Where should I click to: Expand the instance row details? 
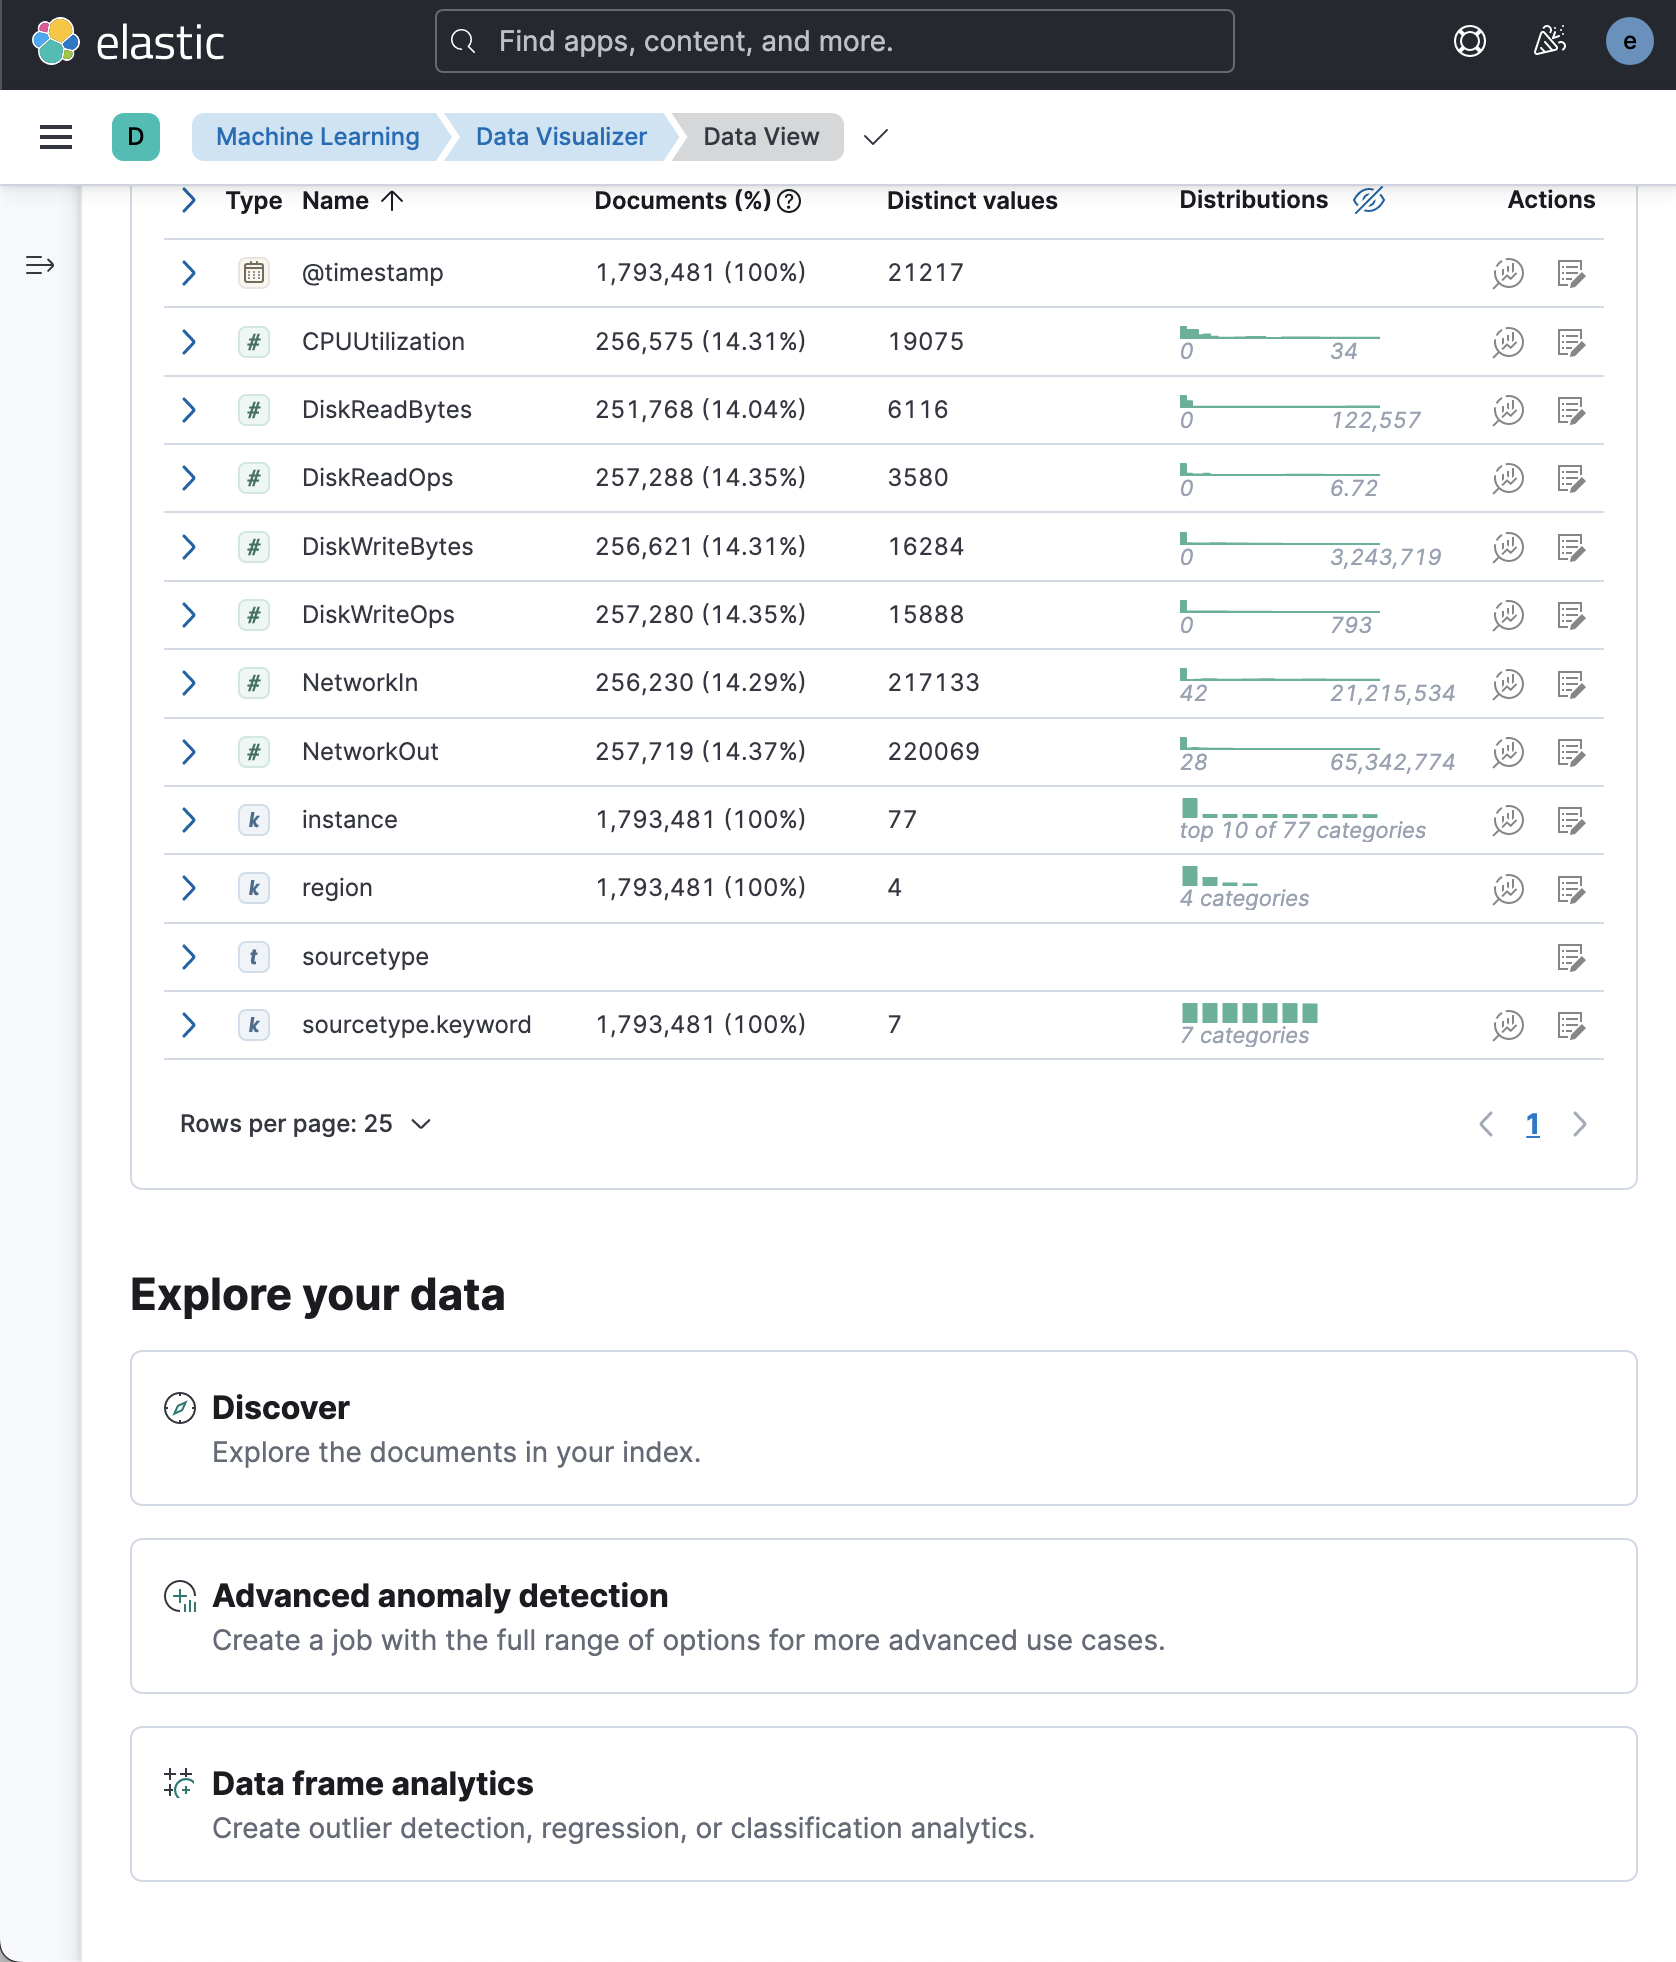point(188,820)
